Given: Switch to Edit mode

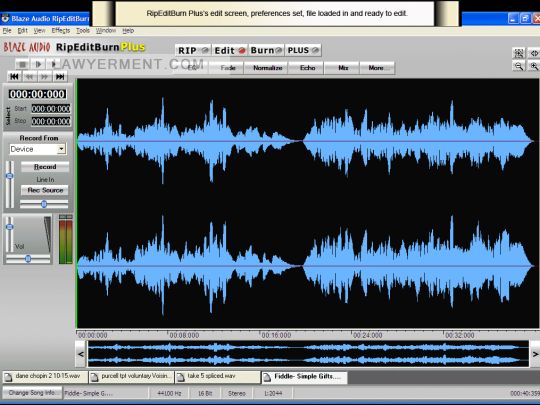Looking at the screenshot, I should pos(230,50).
